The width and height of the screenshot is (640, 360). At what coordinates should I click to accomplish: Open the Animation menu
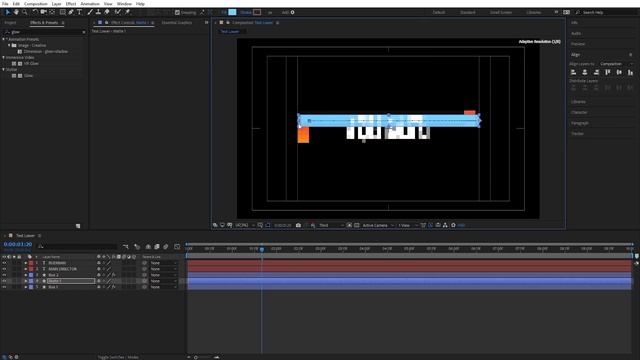(x=90, y=4)
